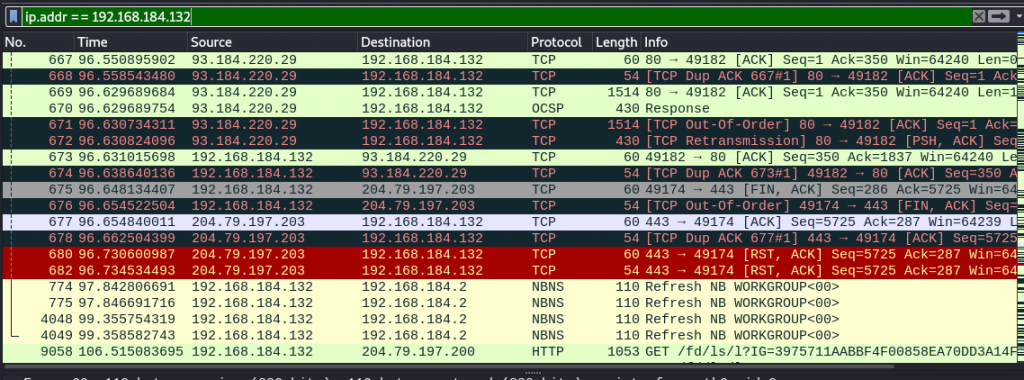Click the Info column header
The width and height of the screenshot is (1024, 380).
tap(829, 42)
